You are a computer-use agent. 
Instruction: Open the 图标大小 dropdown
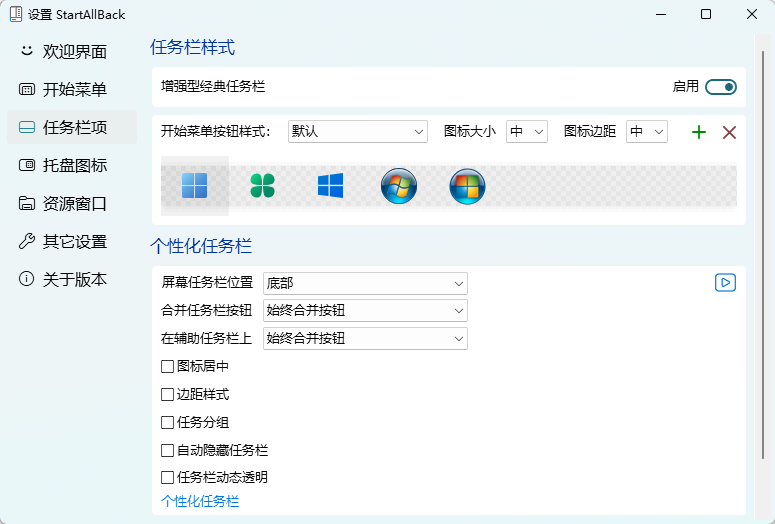[x=527, y=131]
